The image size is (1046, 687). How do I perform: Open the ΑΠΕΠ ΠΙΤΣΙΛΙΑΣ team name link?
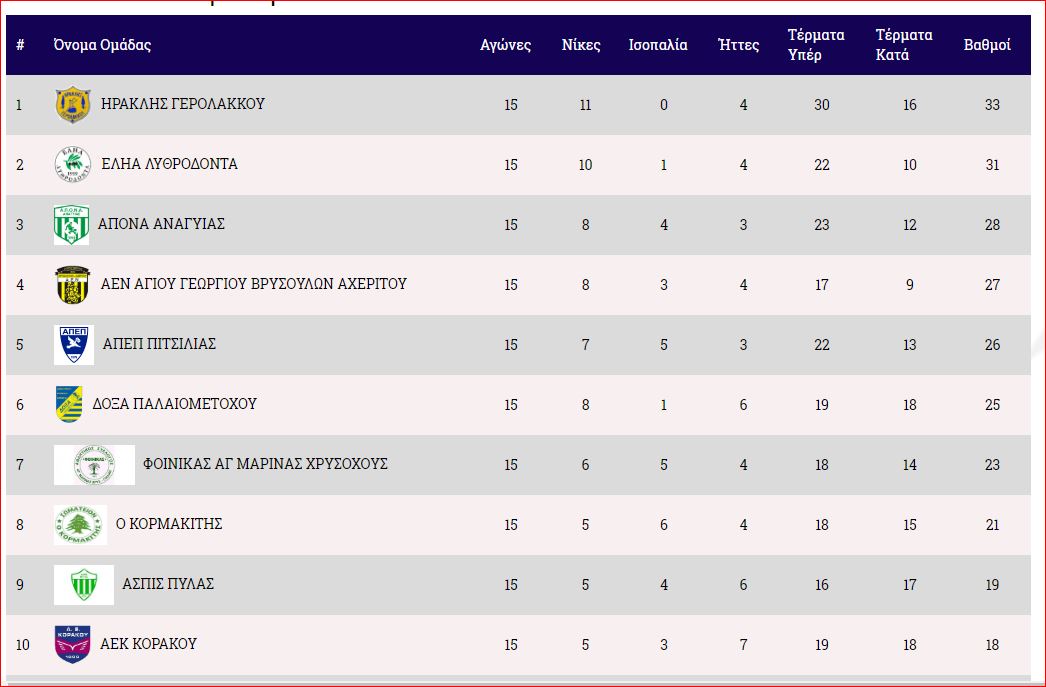click(159, 344)
